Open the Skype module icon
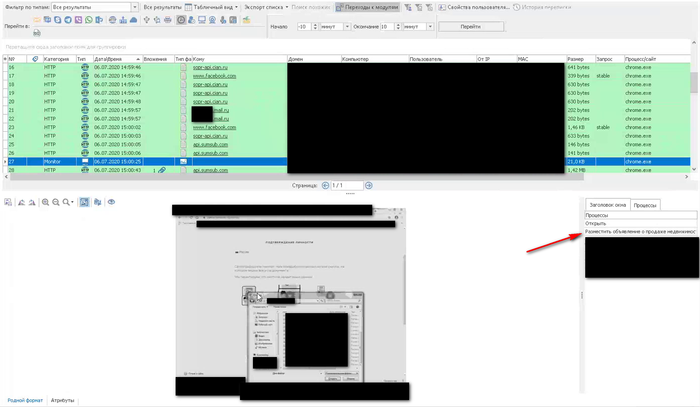 58,20
